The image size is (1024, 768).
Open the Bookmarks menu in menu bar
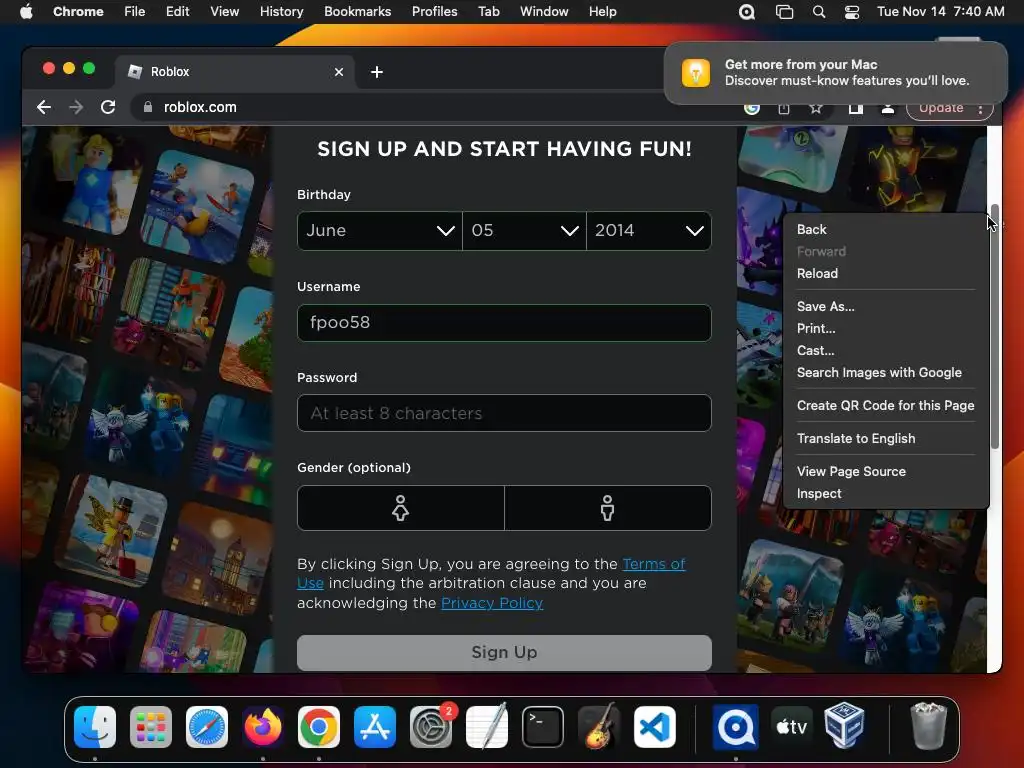click(x=357, y=12)
